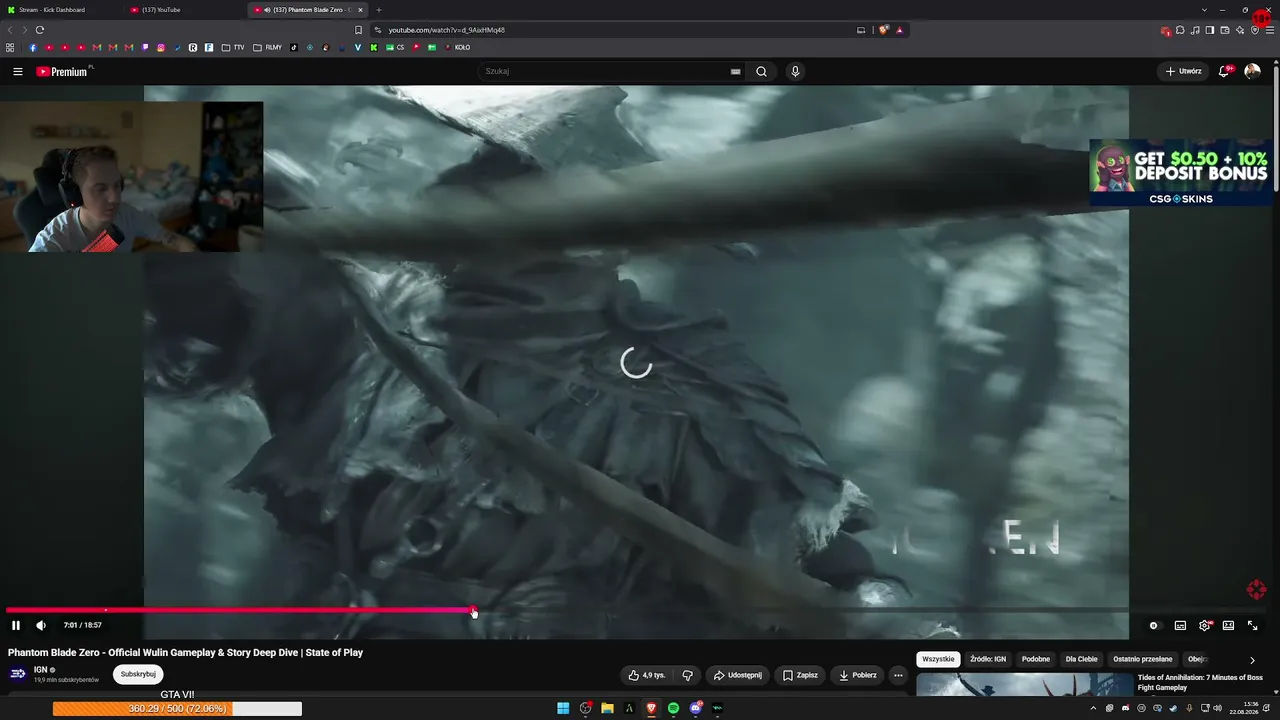Open Tides of Annihilation video thumbnail
The image size is (1280, 720).
tap(1024, 684)
